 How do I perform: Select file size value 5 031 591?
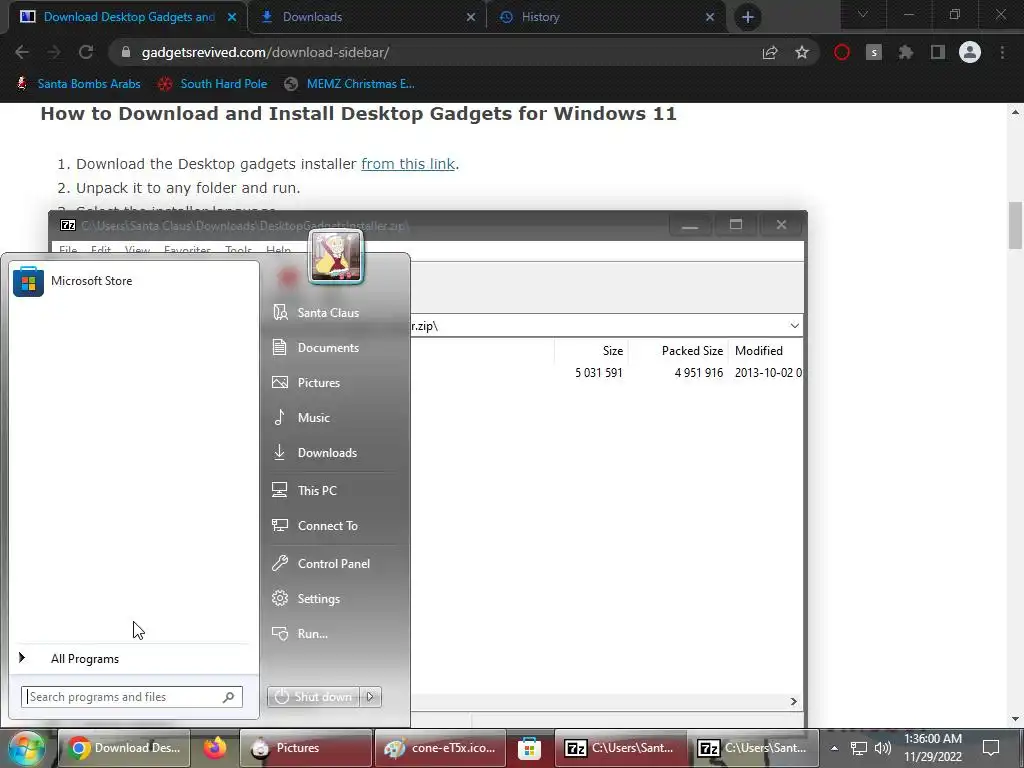599,373
